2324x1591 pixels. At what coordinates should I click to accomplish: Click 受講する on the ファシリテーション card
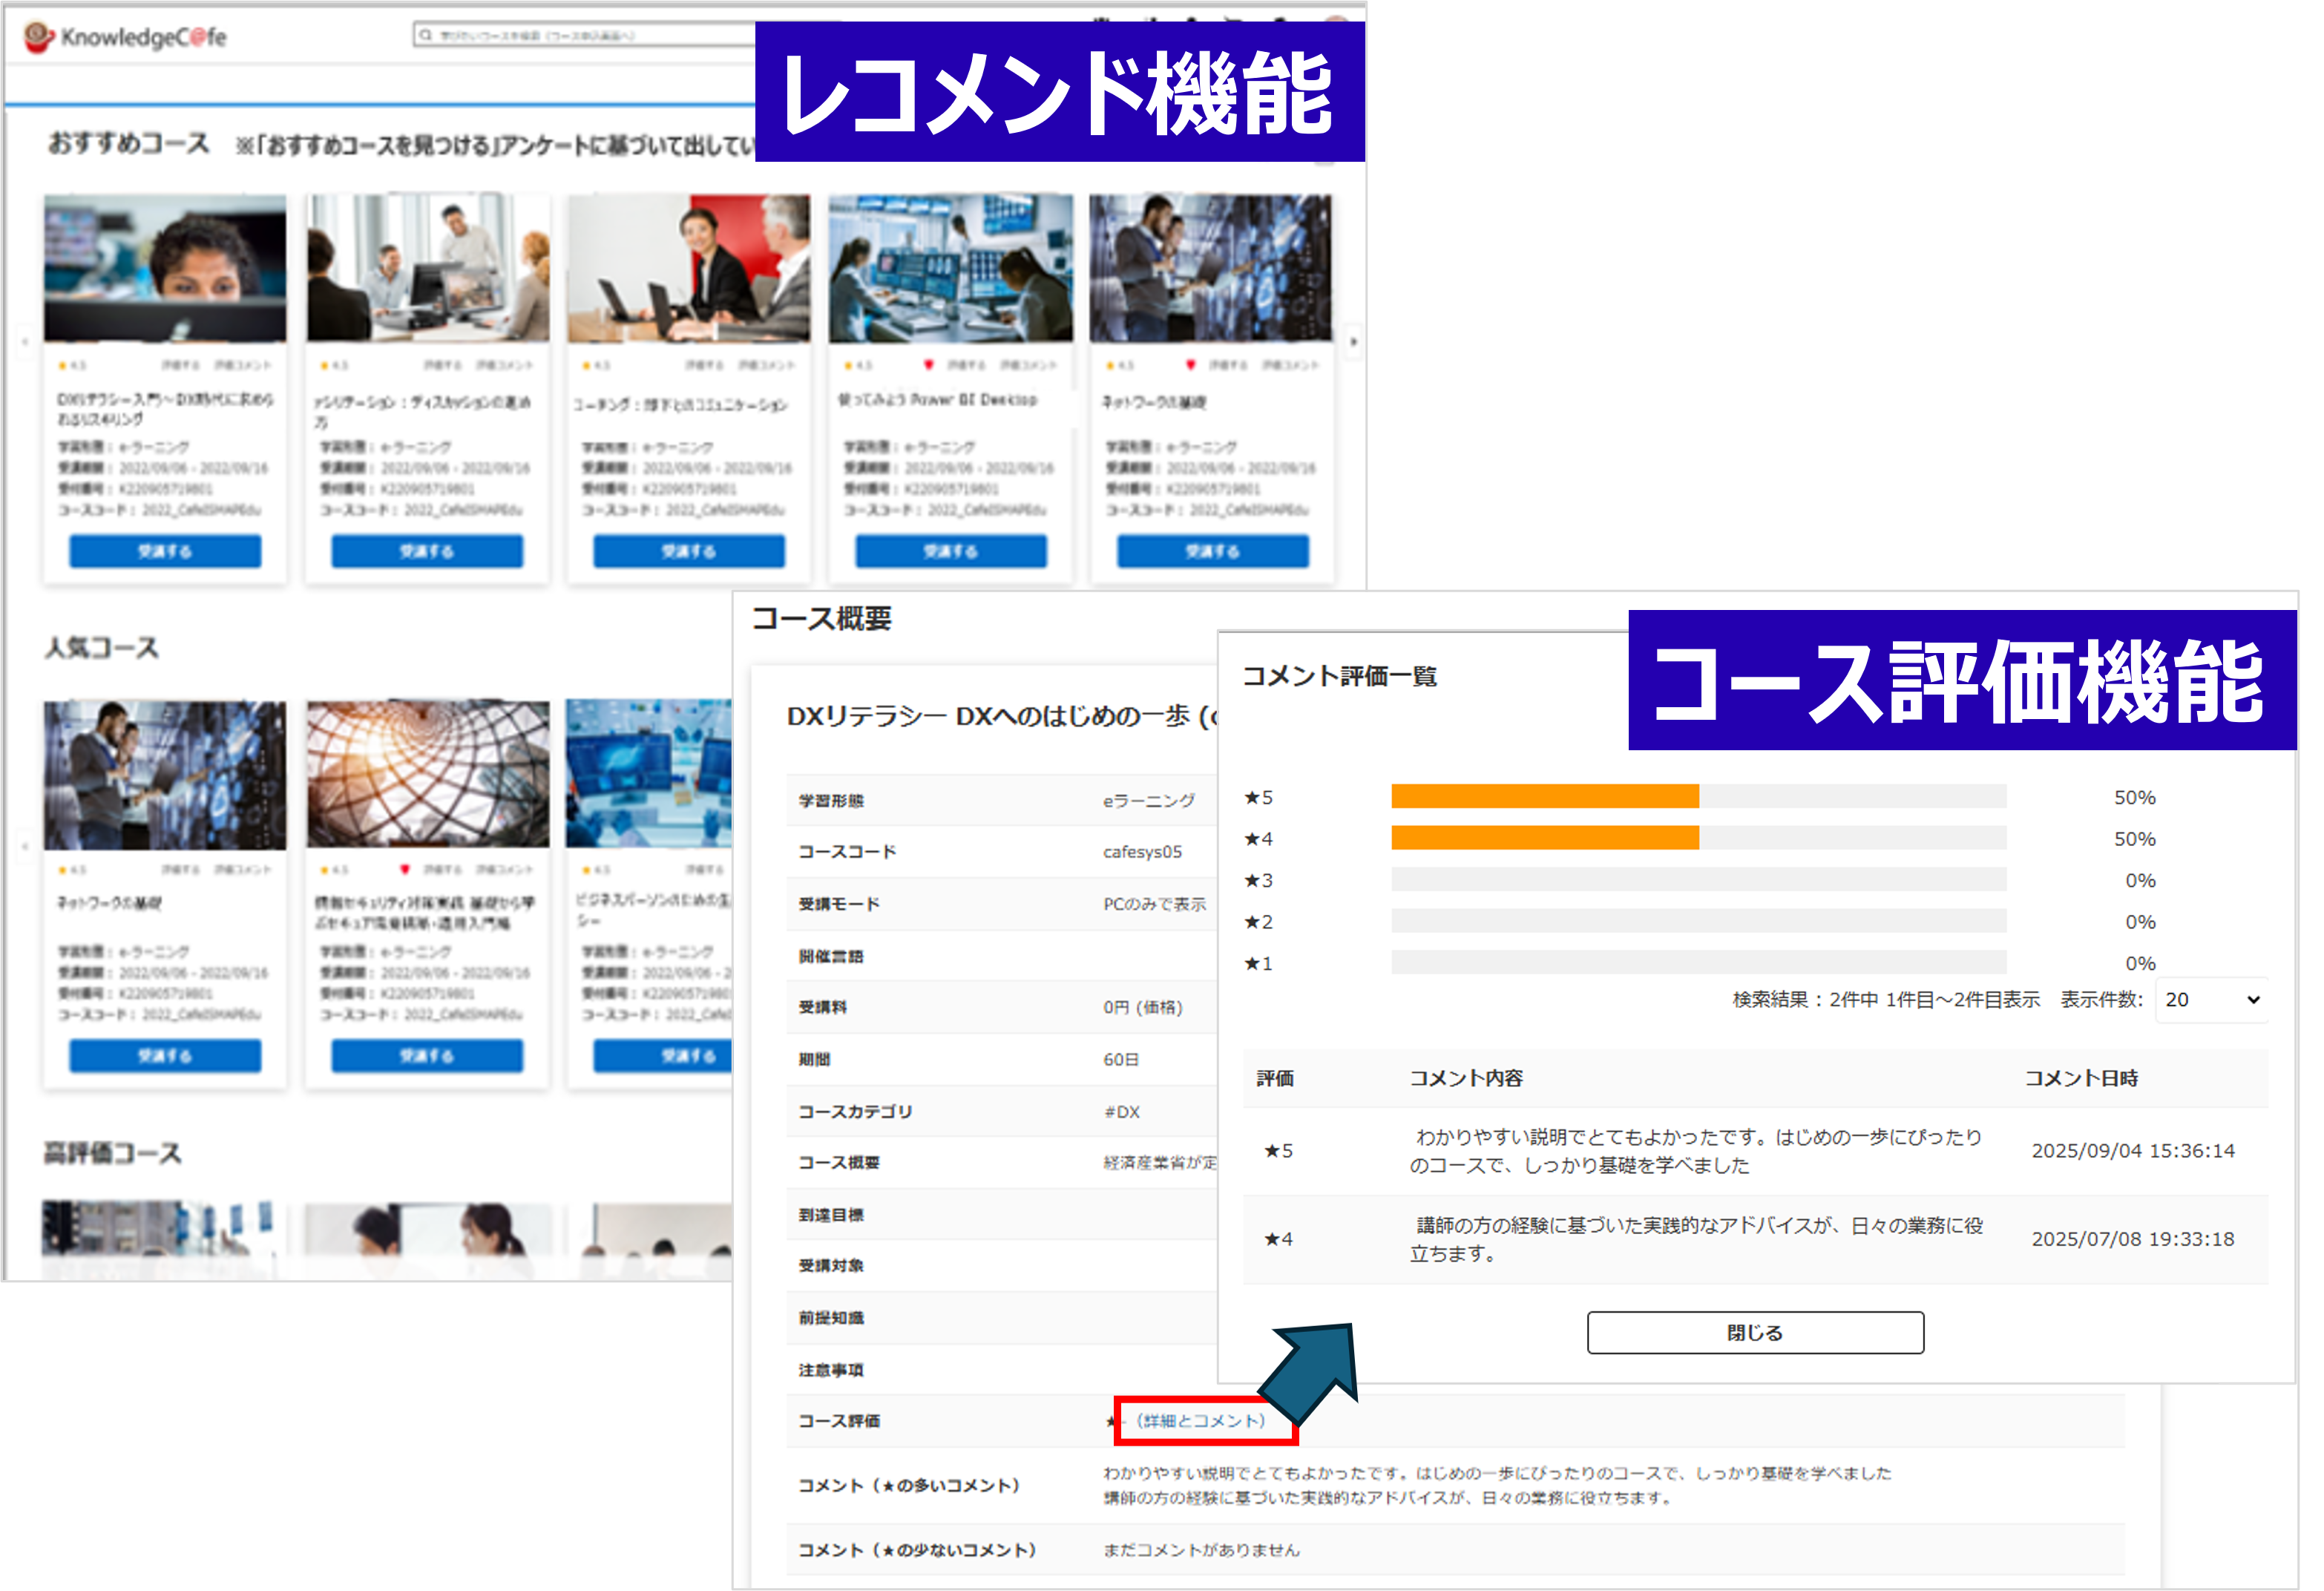click(427, 551)
